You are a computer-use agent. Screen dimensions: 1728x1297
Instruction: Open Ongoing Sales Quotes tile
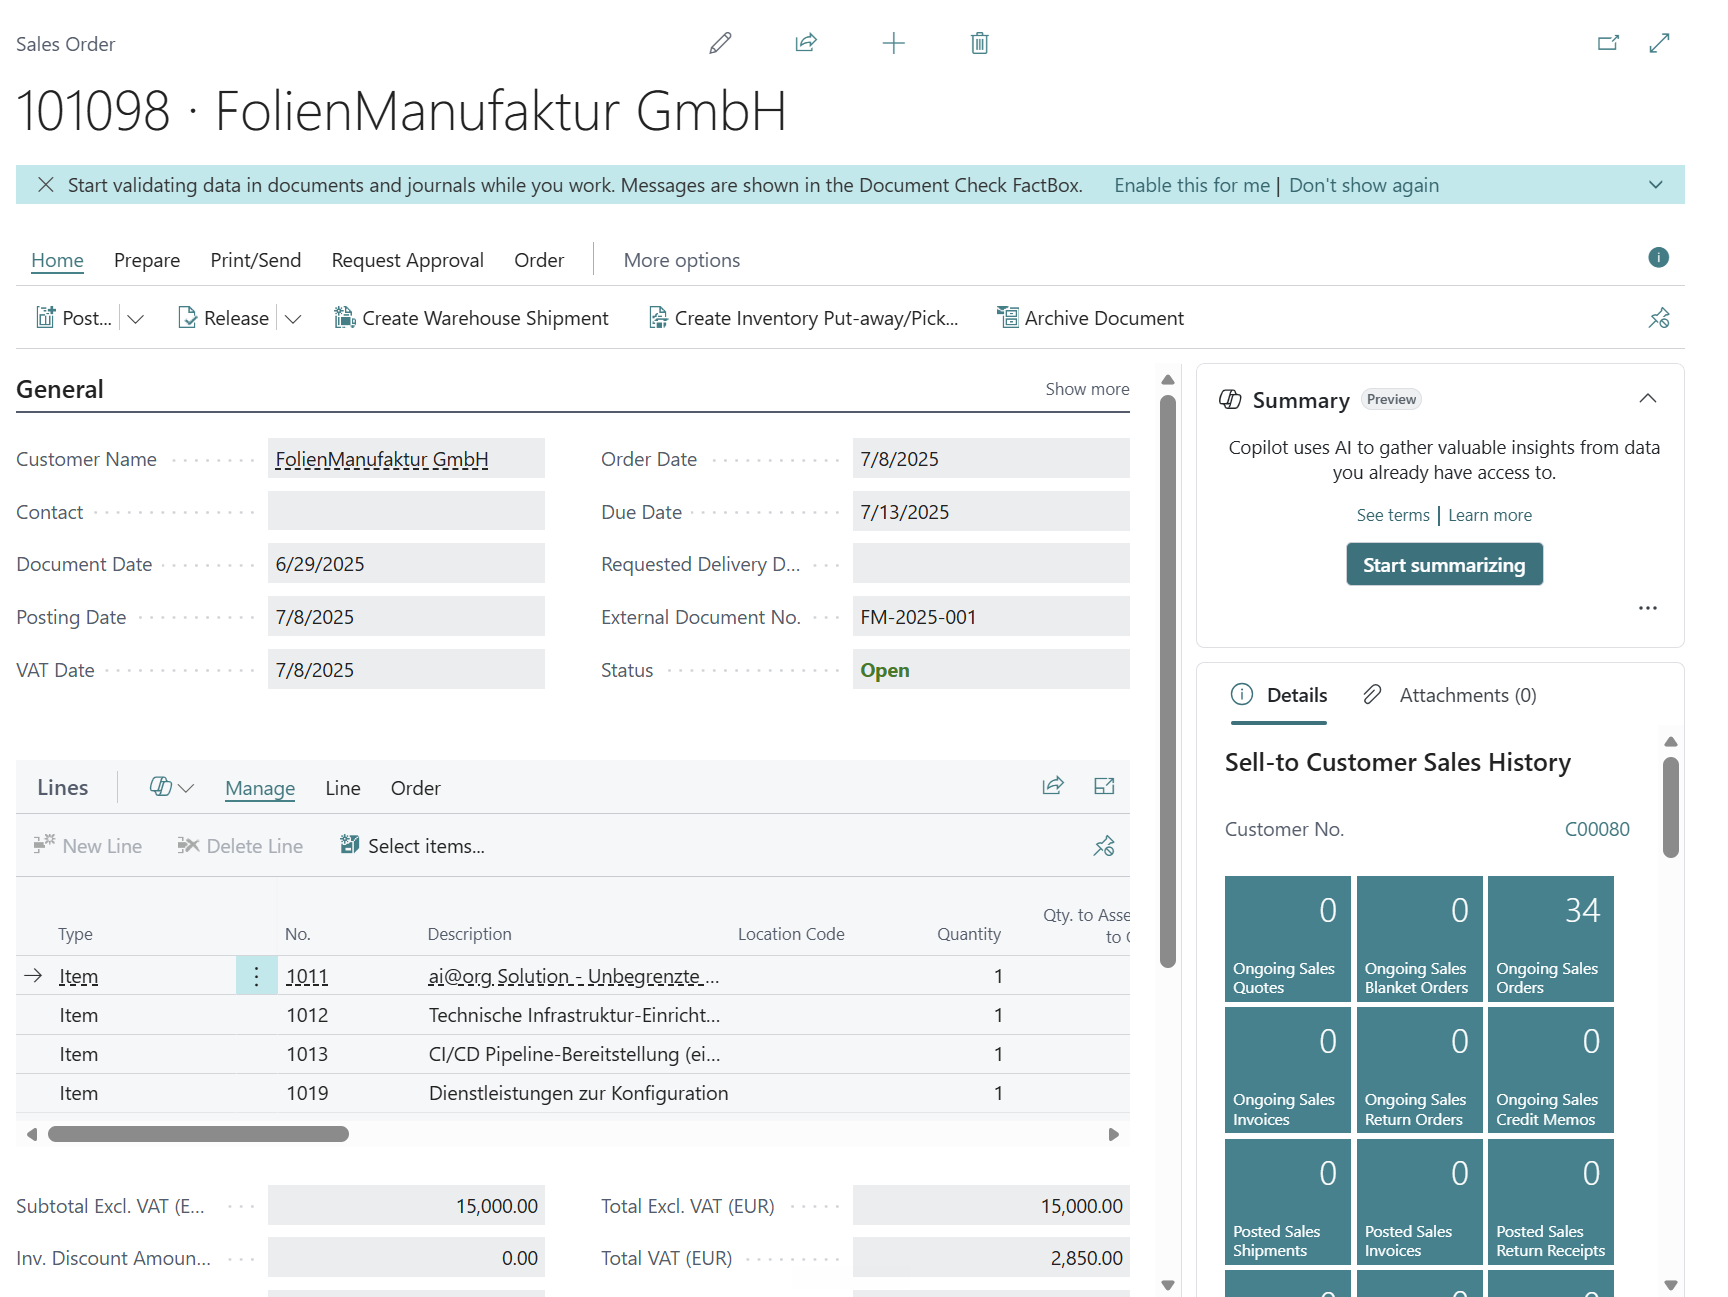[x=1288, y=939]
